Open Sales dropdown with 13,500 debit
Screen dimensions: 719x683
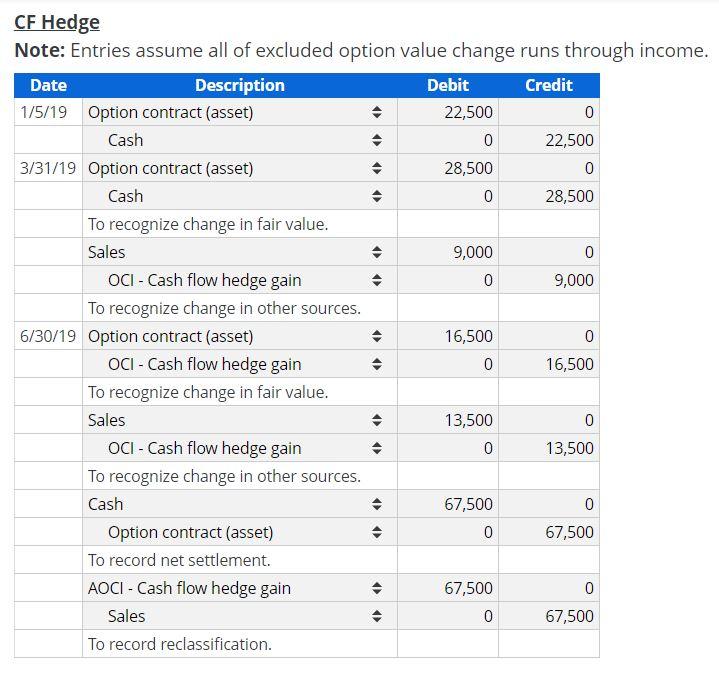coord(240,420)
